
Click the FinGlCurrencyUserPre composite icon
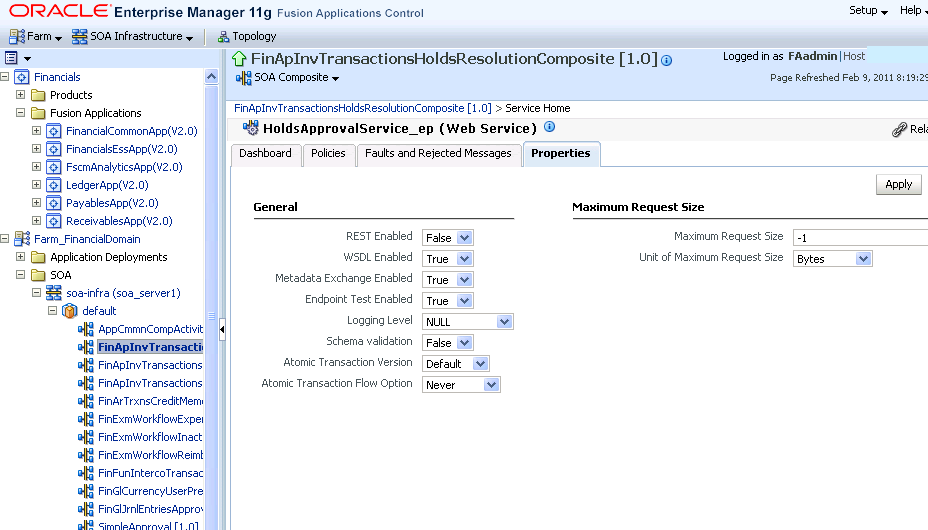[x=86, y=491]
